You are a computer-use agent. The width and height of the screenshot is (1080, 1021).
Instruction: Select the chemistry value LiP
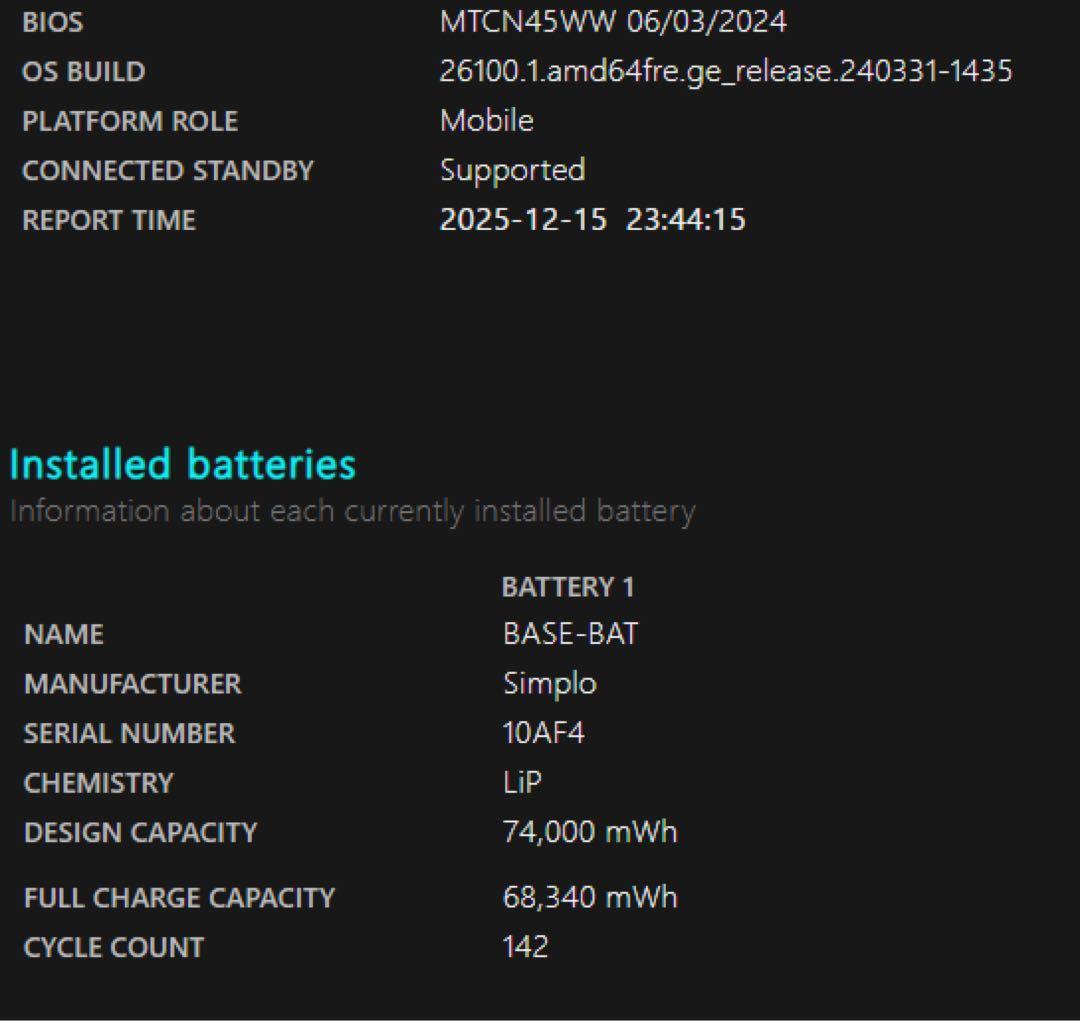click(521, 782)
